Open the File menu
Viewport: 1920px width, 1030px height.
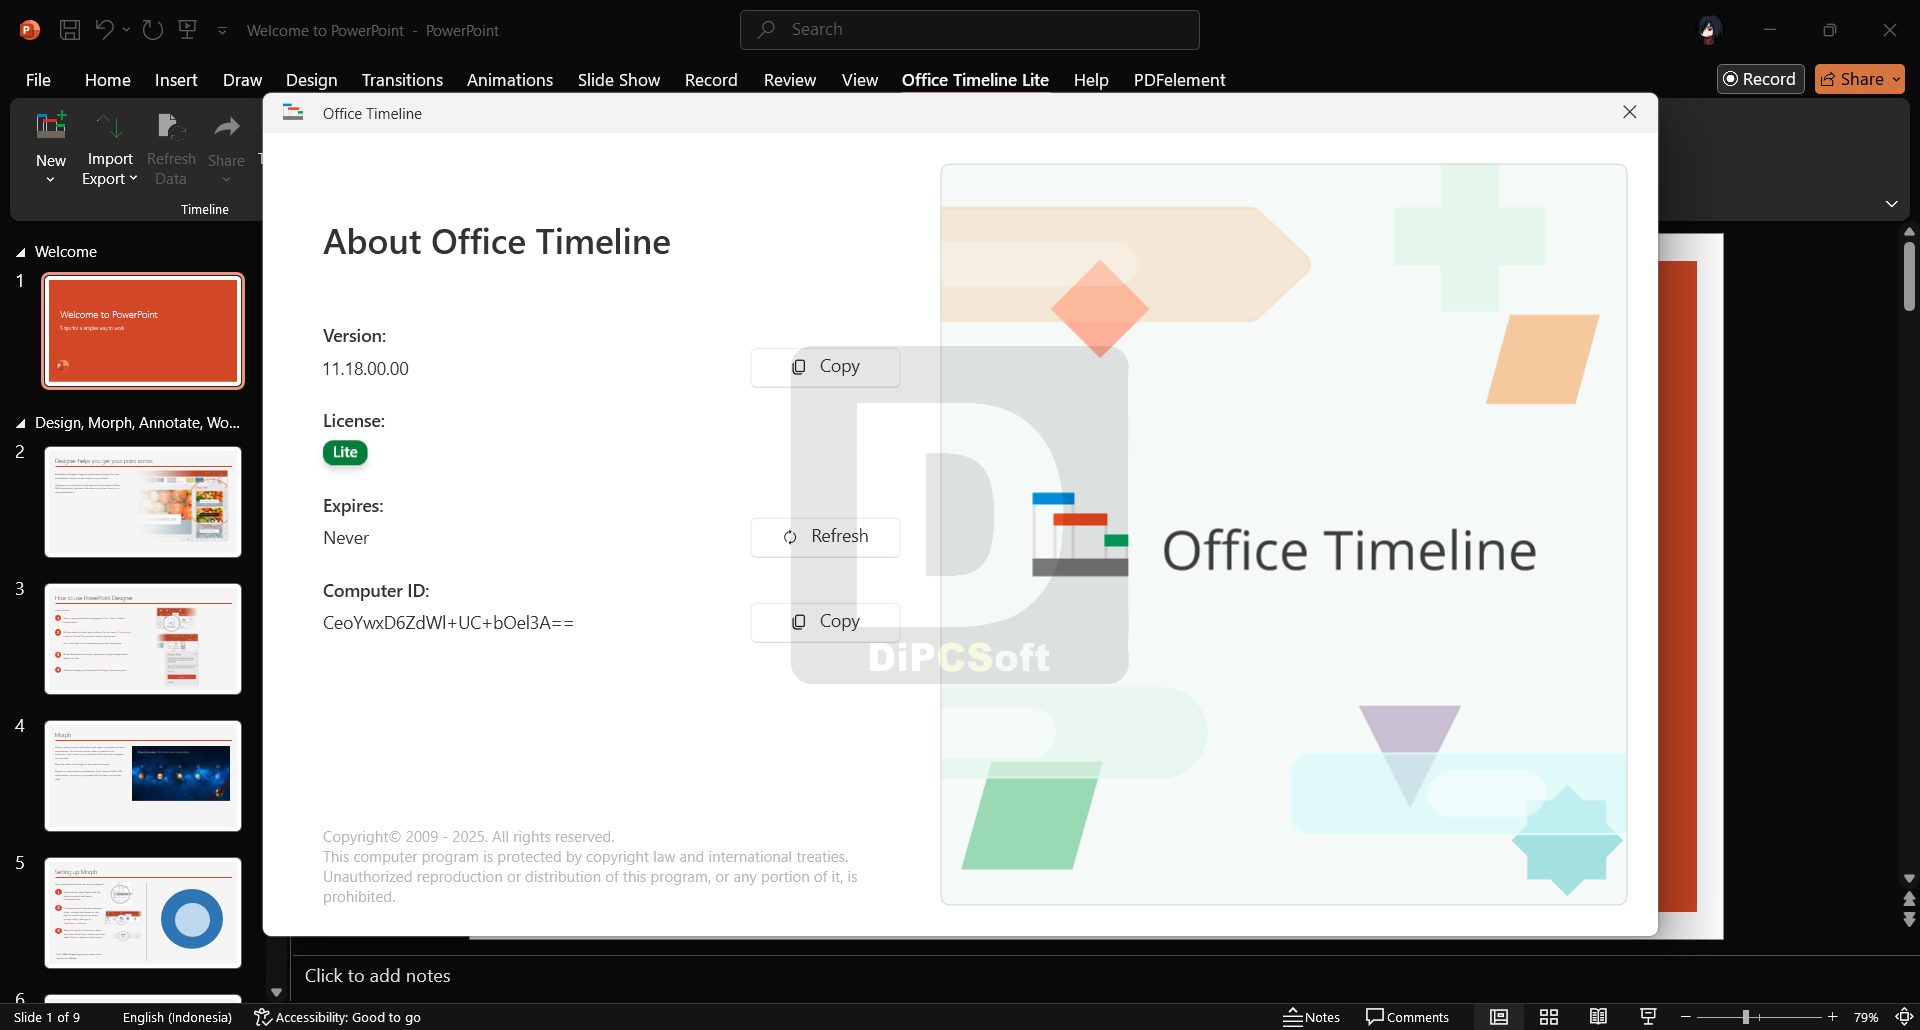click(x=38, y=80)
